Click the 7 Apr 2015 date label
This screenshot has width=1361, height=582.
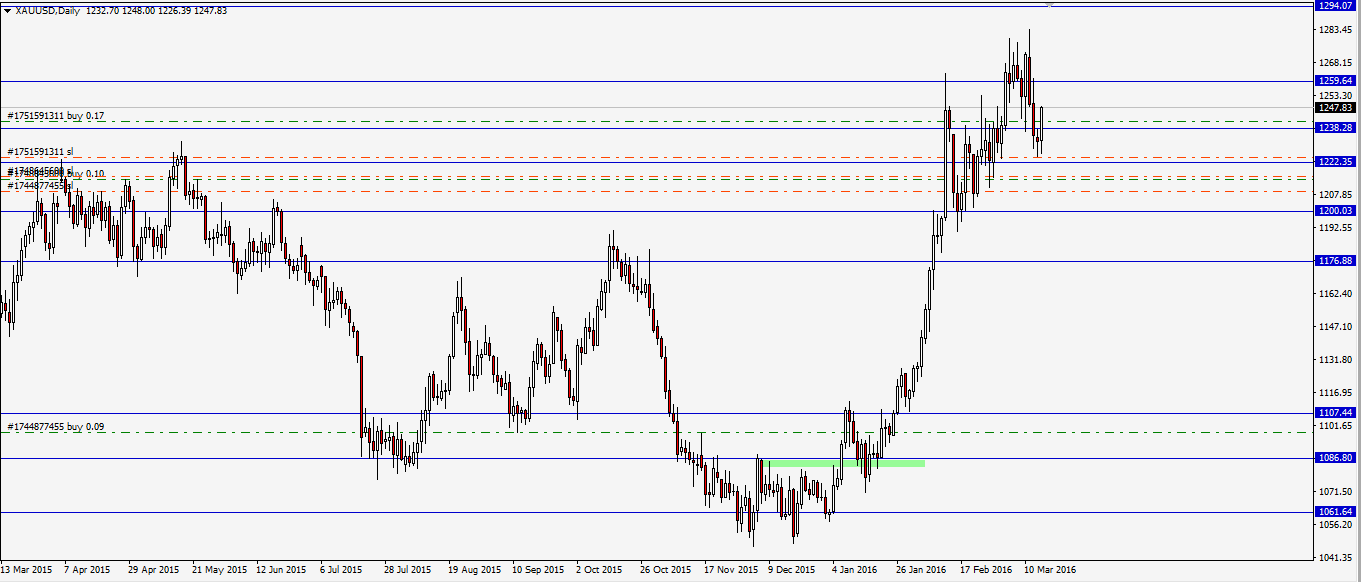coord(88,569)
